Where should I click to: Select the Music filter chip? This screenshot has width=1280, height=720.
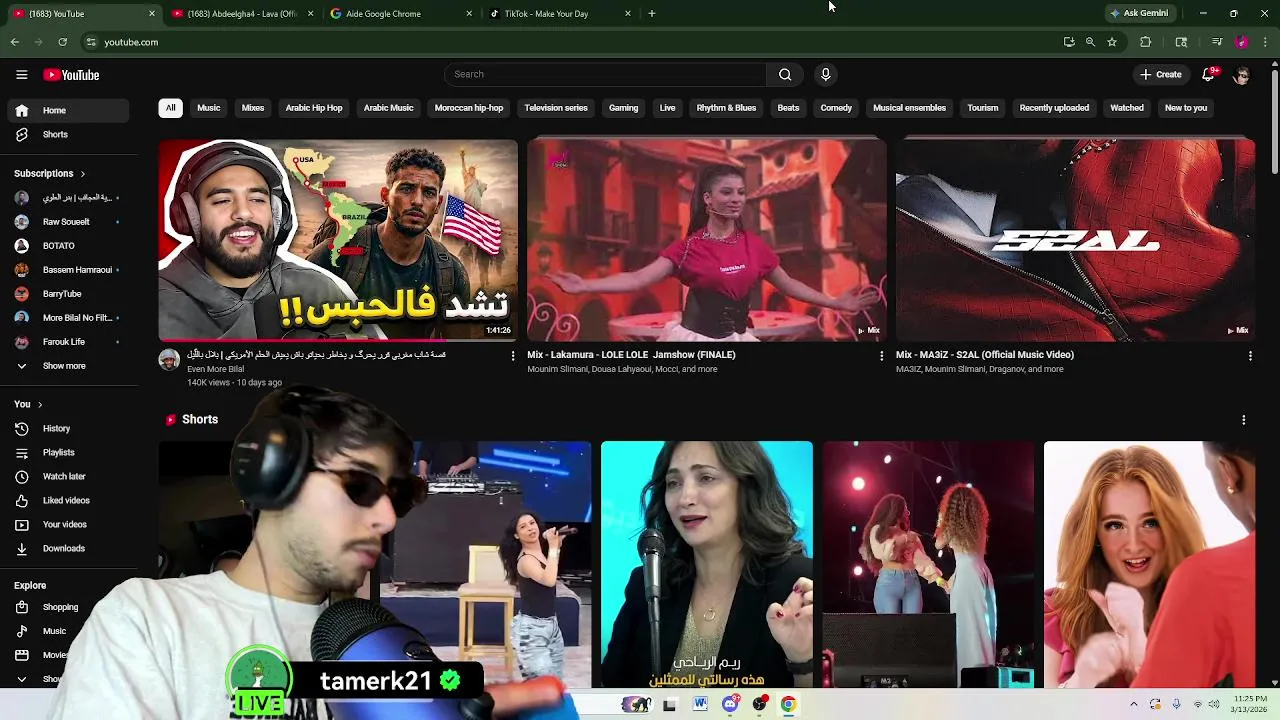[x=208, y=108]
